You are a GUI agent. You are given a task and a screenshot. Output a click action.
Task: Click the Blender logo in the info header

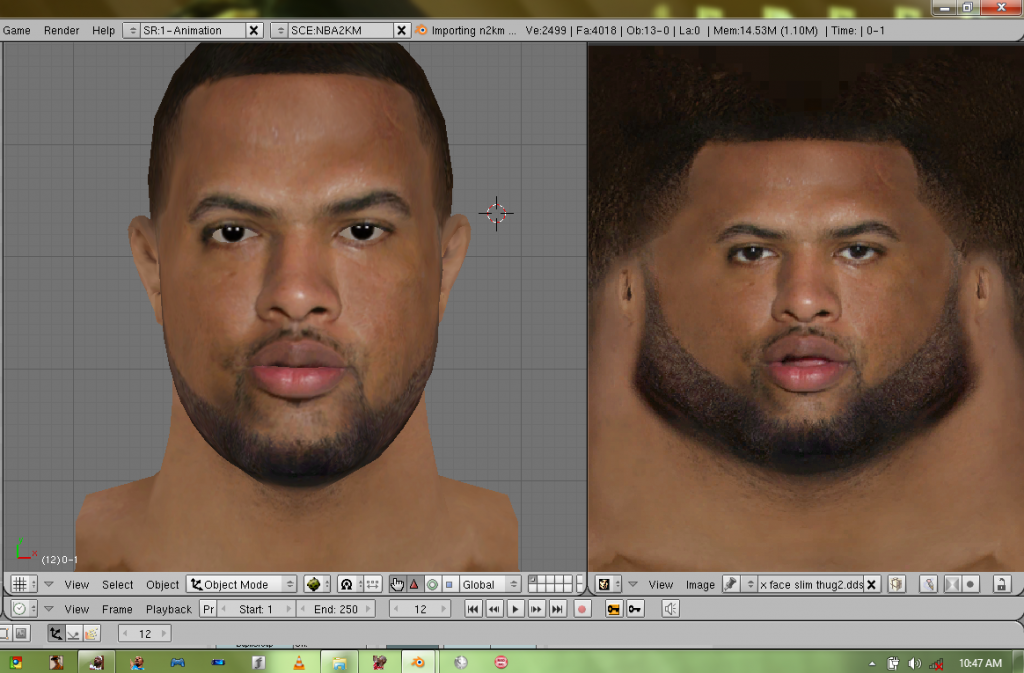click(421, 30)
